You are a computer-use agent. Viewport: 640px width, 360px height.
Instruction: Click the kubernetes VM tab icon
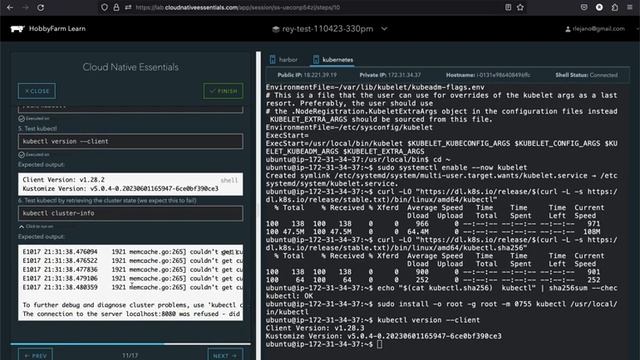point(316,60)
